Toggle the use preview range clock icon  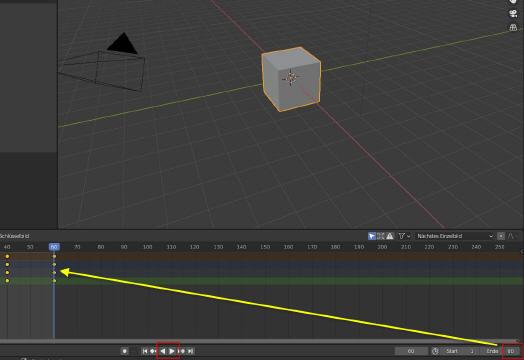click(435, 351)
